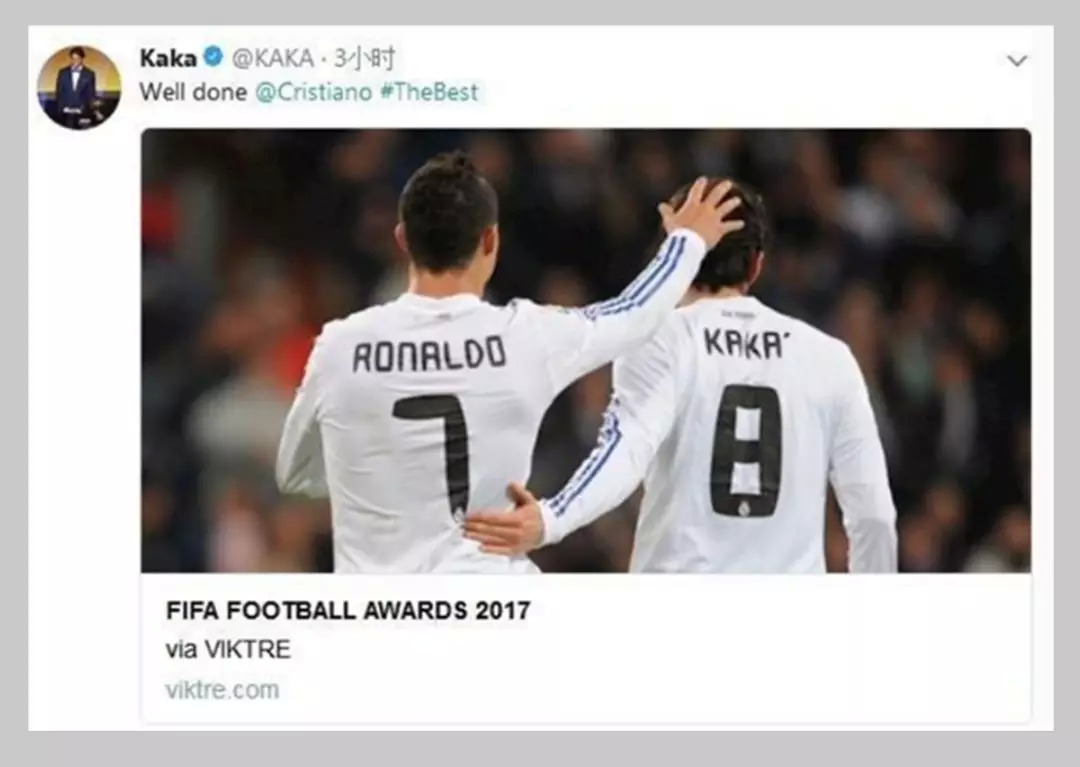Visit the viktre.com link
Image resolution: width=1080 pixels, height=767 pixels.
click(222, 690)
